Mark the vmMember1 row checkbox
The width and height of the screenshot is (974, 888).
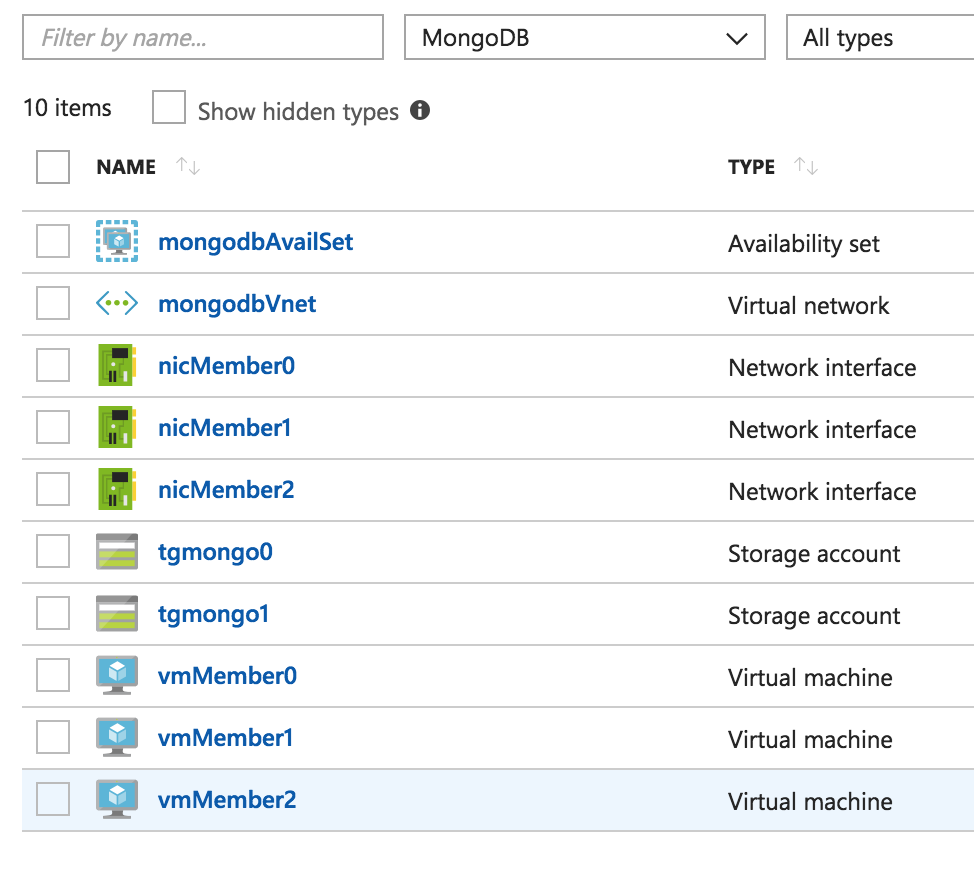tap(53, 737)
